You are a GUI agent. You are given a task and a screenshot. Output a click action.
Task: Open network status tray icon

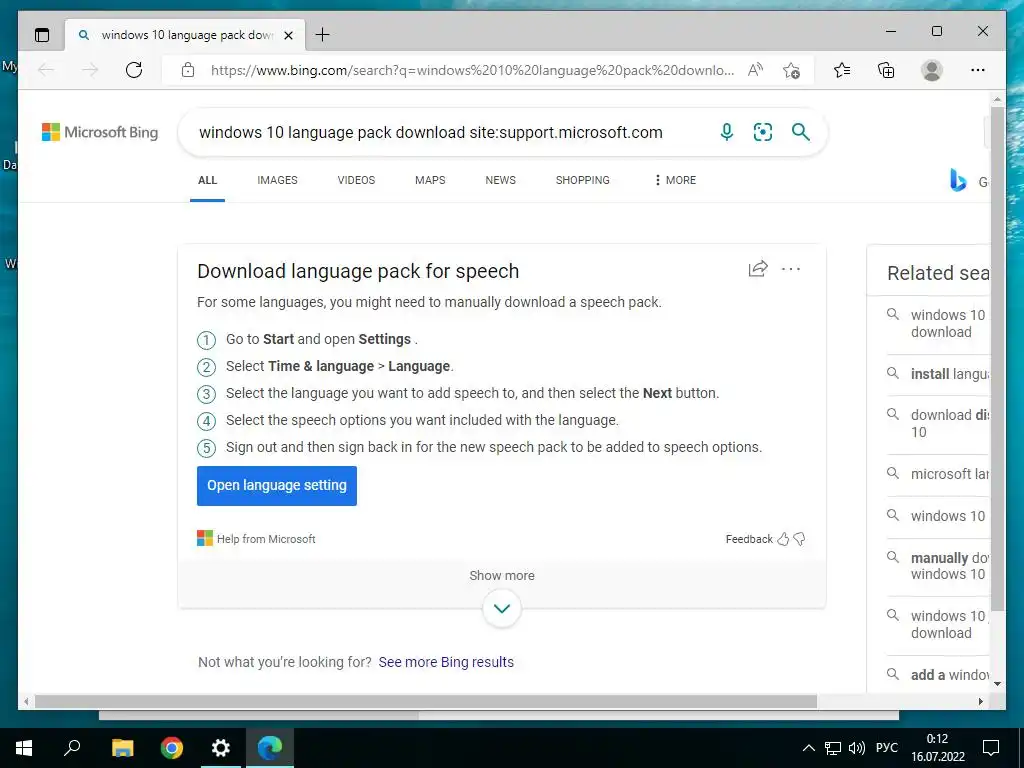click(x=833, y=748)
